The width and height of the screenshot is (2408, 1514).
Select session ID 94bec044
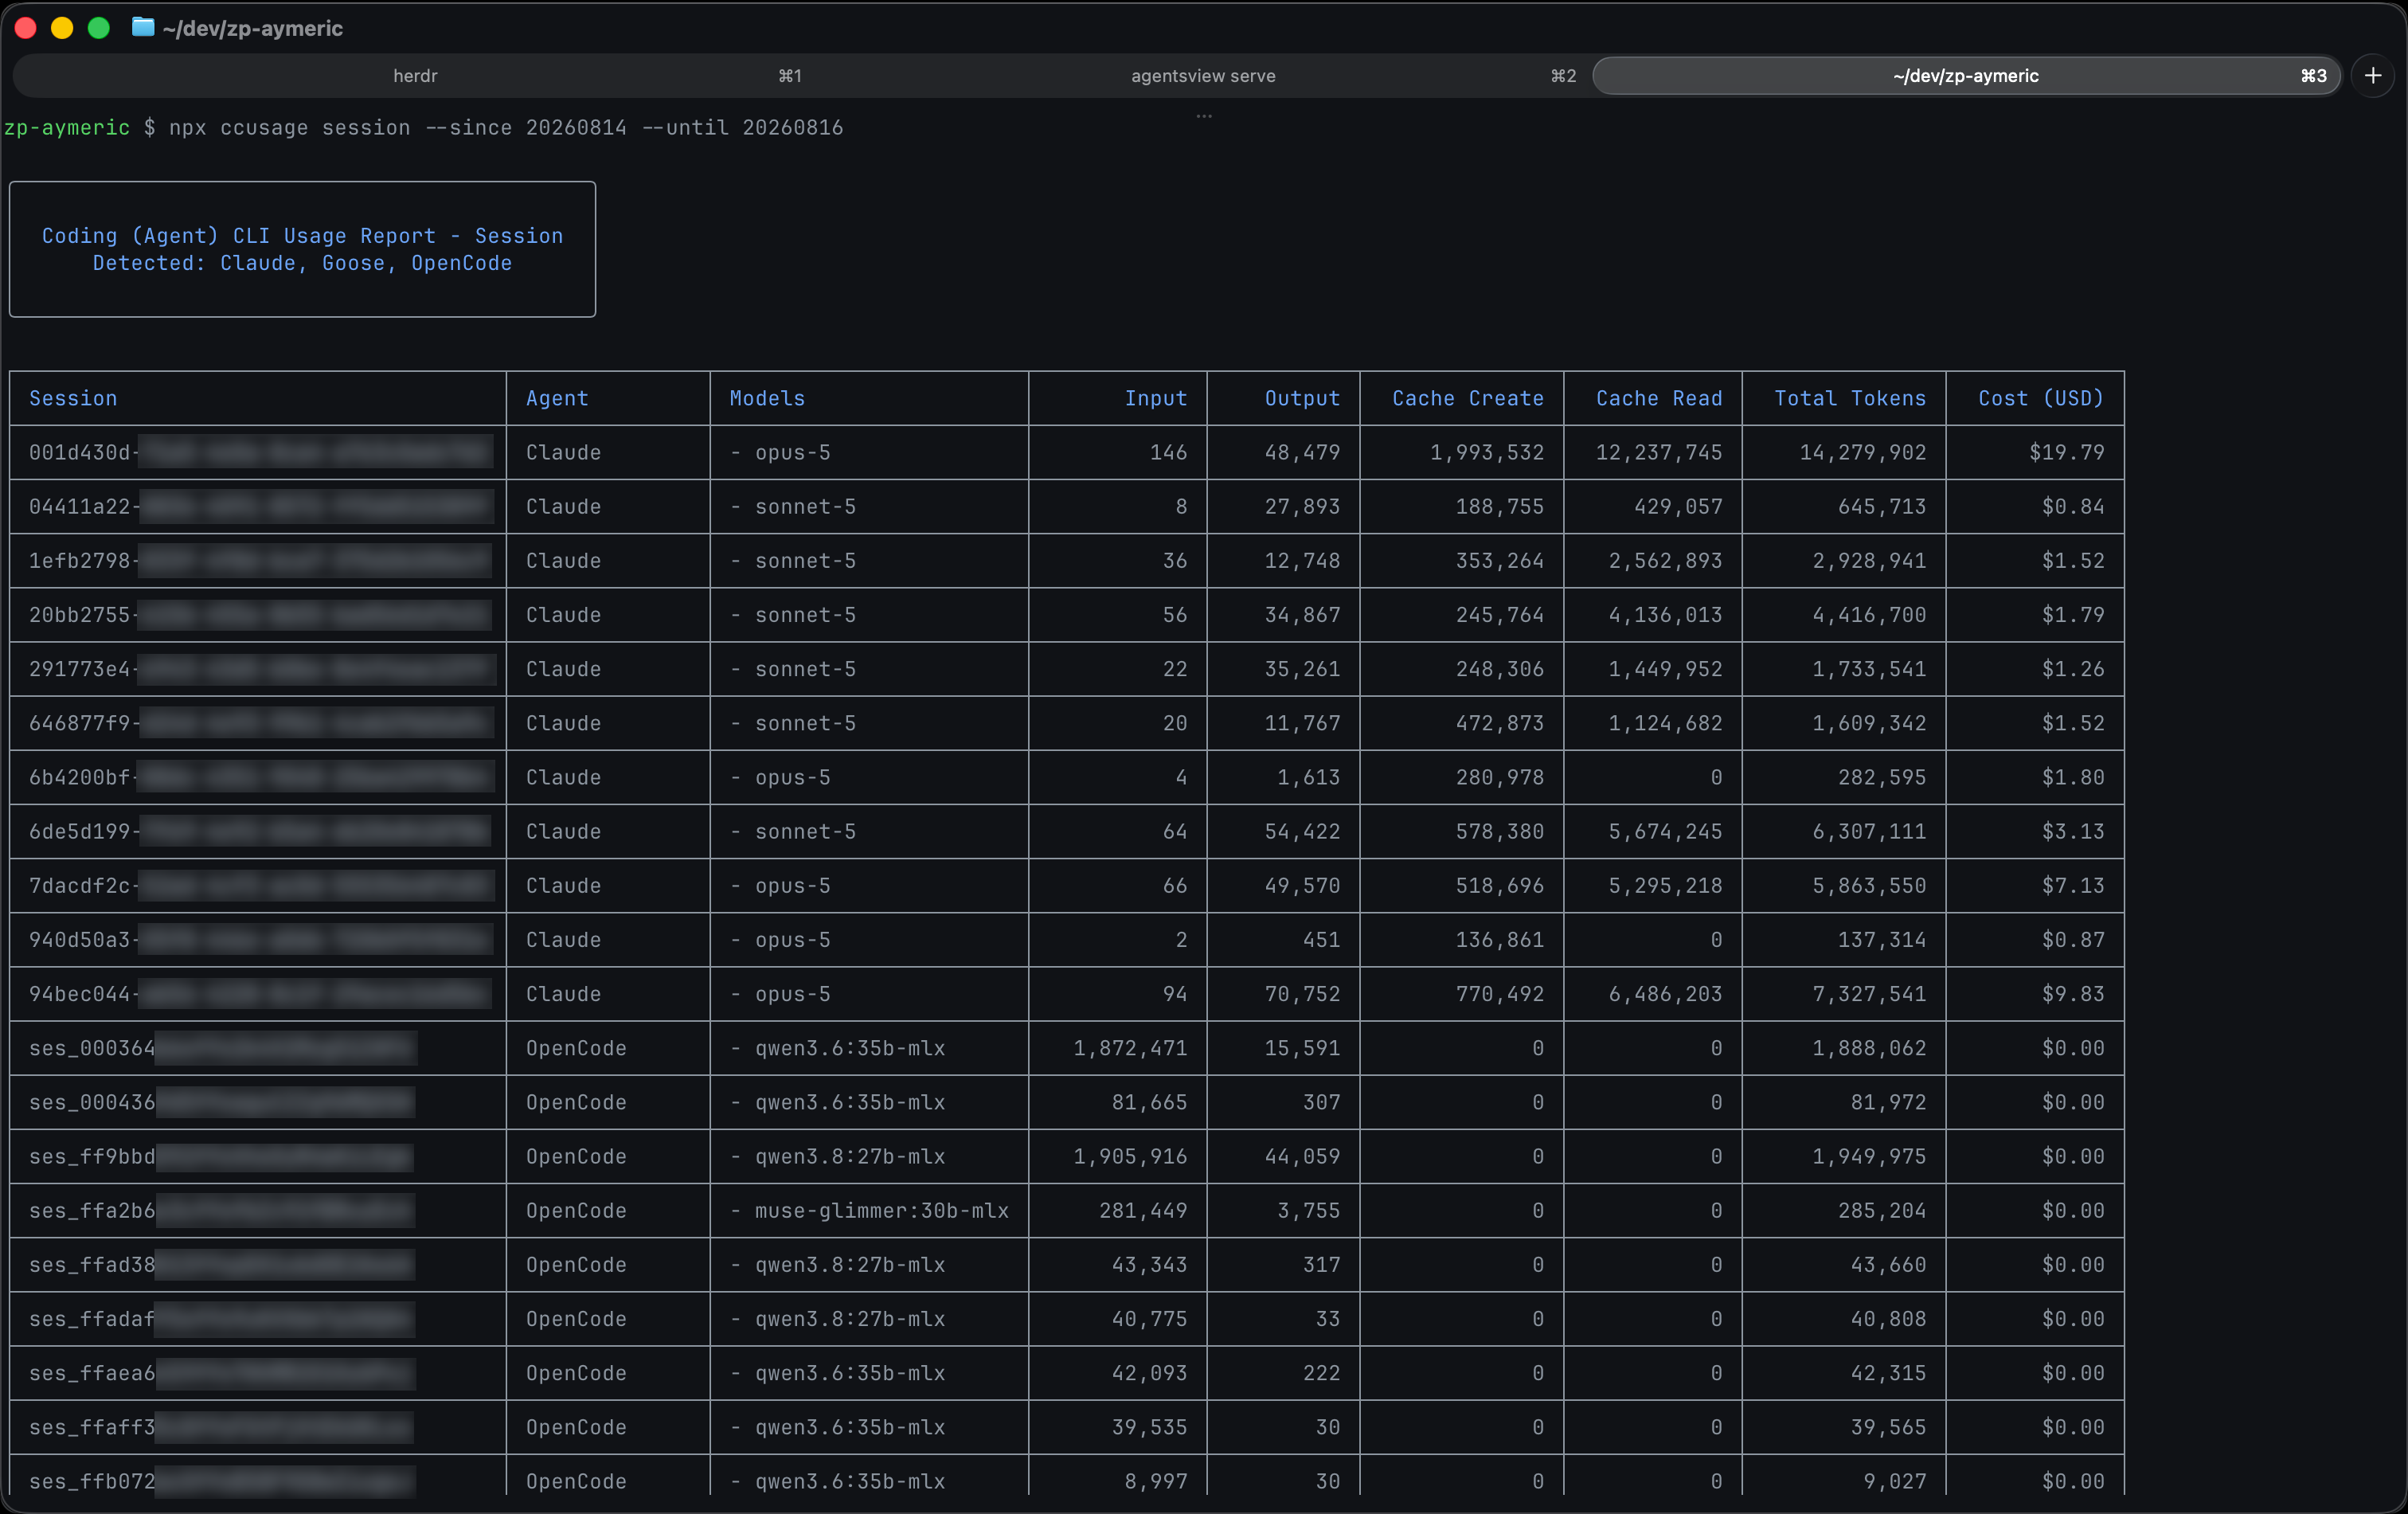[x=79, y=994]
